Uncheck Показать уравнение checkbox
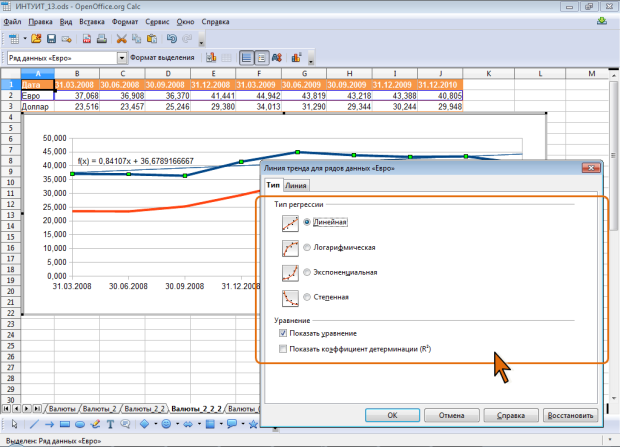 click(x=283, y=333)
